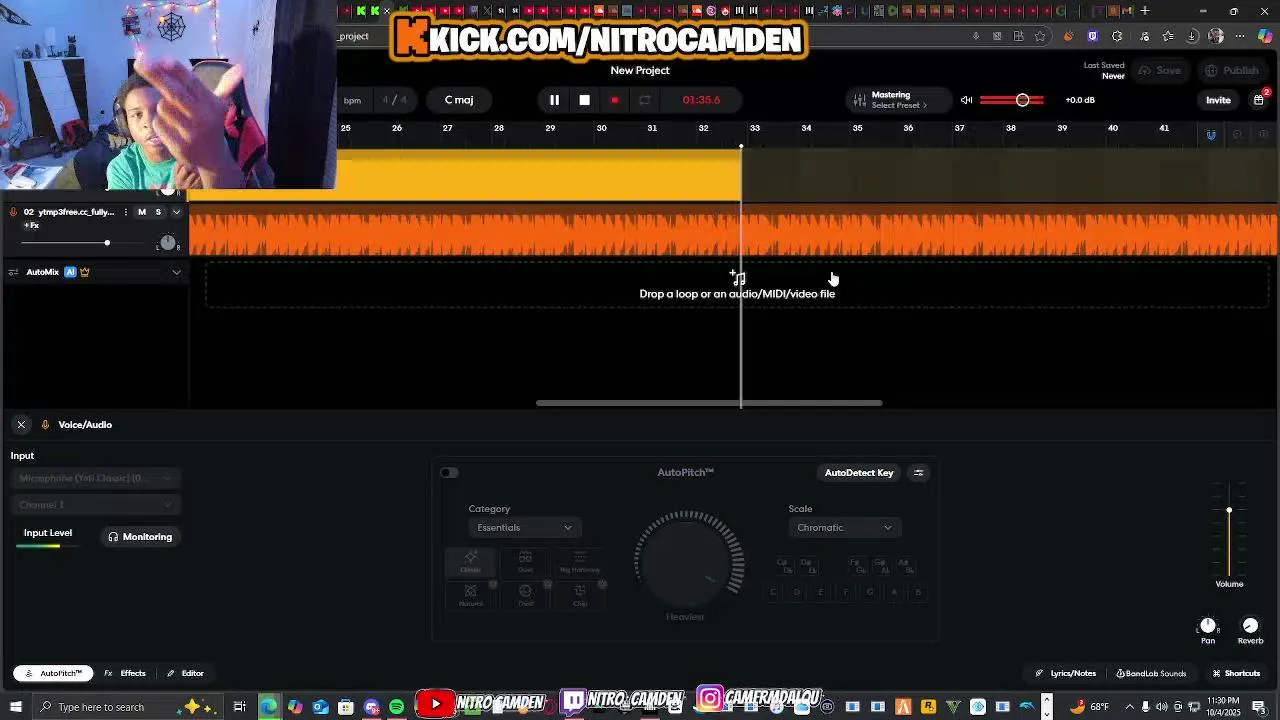This screenshot has width=1280, height=720.
Task: Select the Big Harmony AutoPitch preset
Action: [x=580, y=562]
